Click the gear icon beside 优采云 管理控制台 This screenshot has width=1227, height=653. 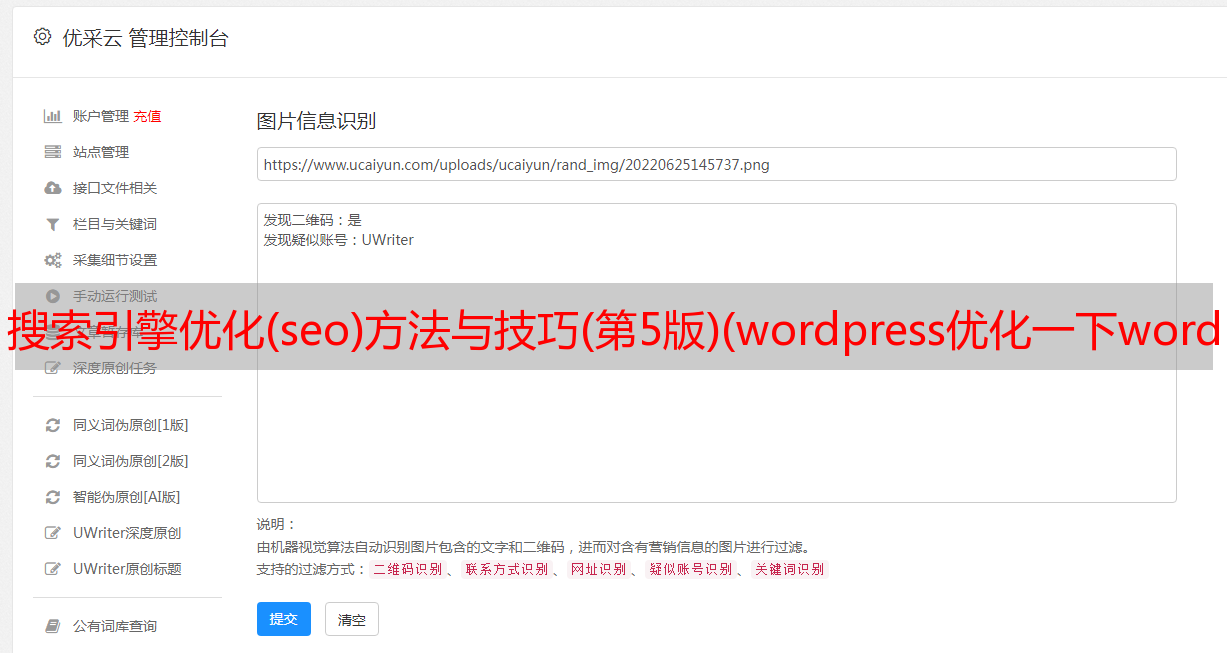click(x=42, y=37)
